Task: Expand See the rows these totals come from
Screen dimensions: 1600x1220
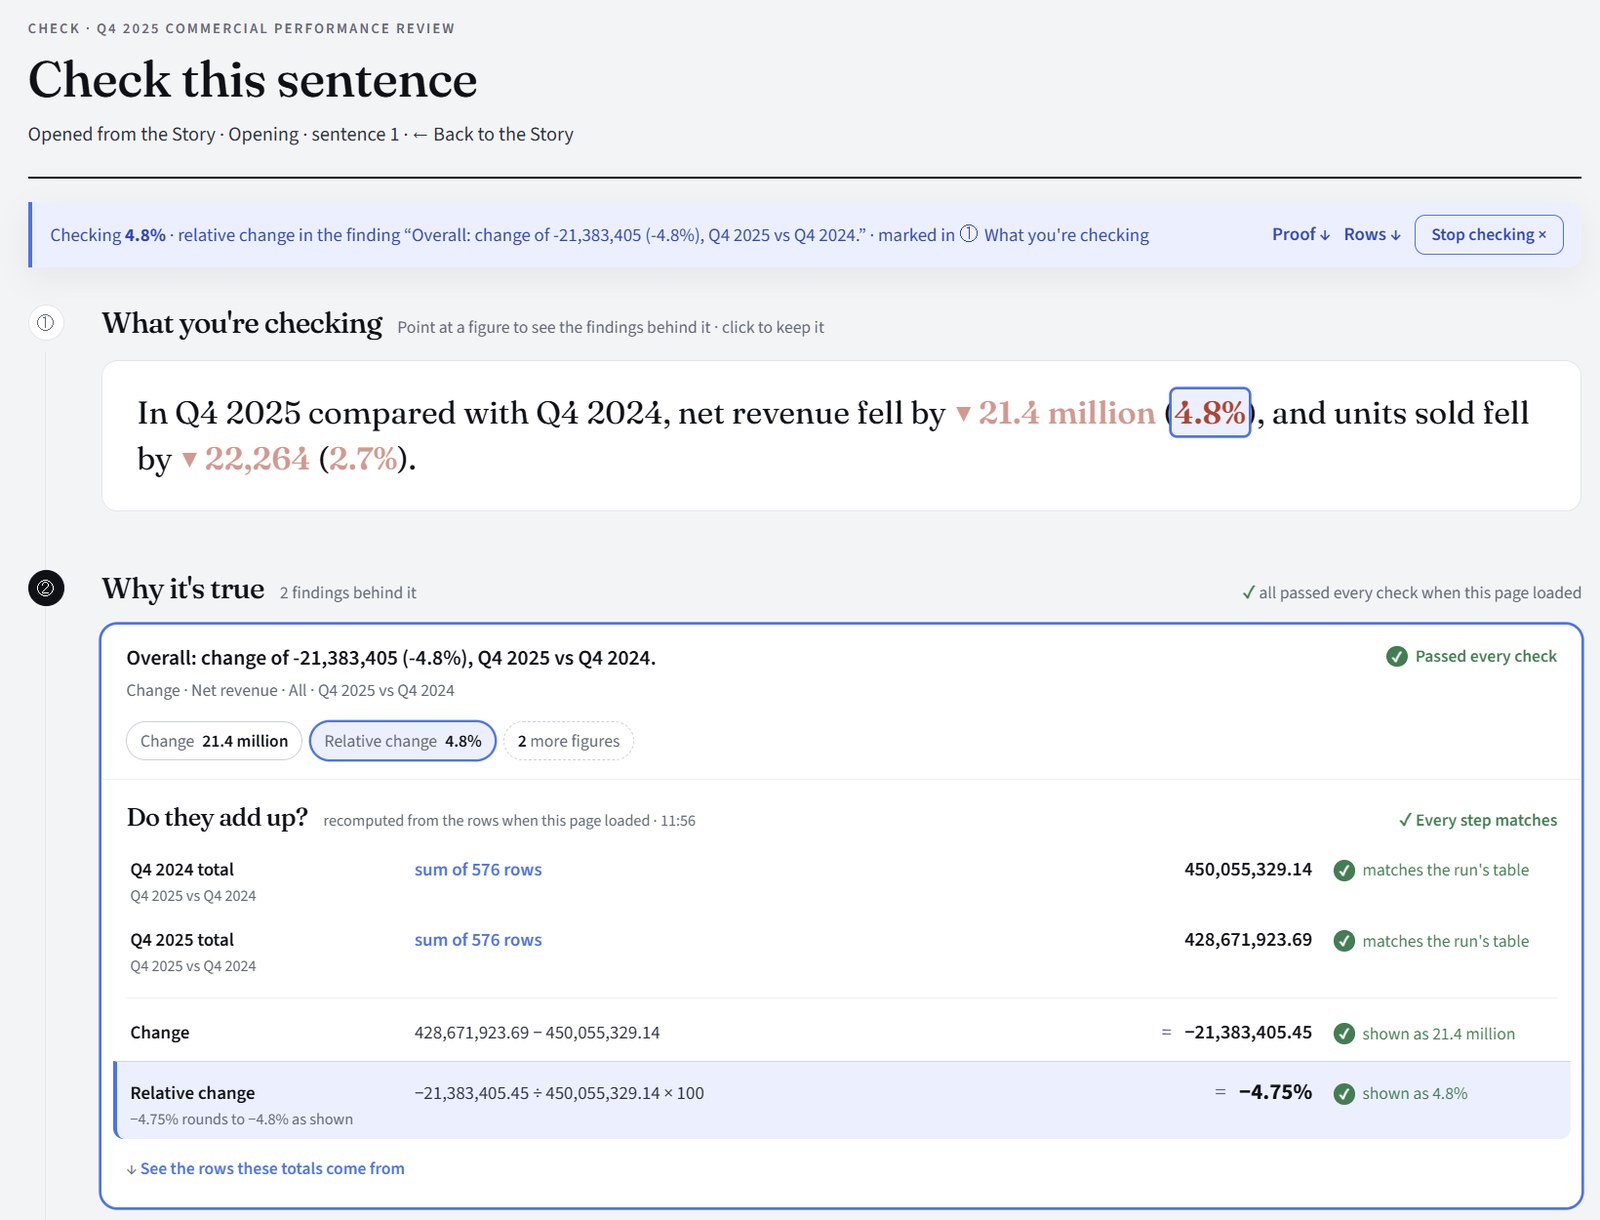Action: click(x=265, y=1168)
